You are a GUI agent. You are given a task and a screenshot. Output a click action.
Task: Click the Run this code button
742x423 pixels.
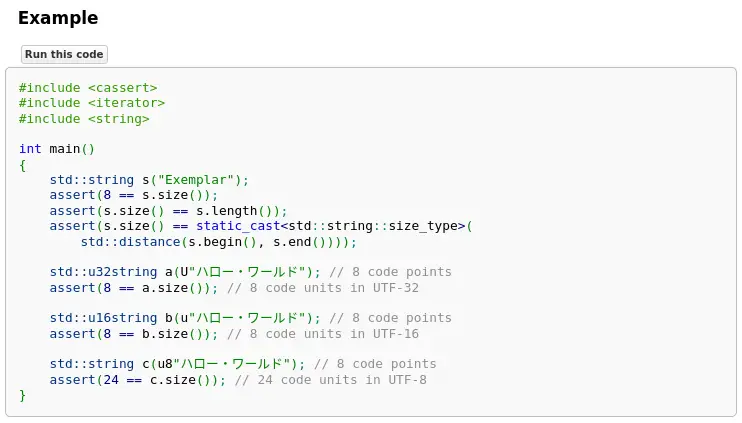tap(64, 54)
